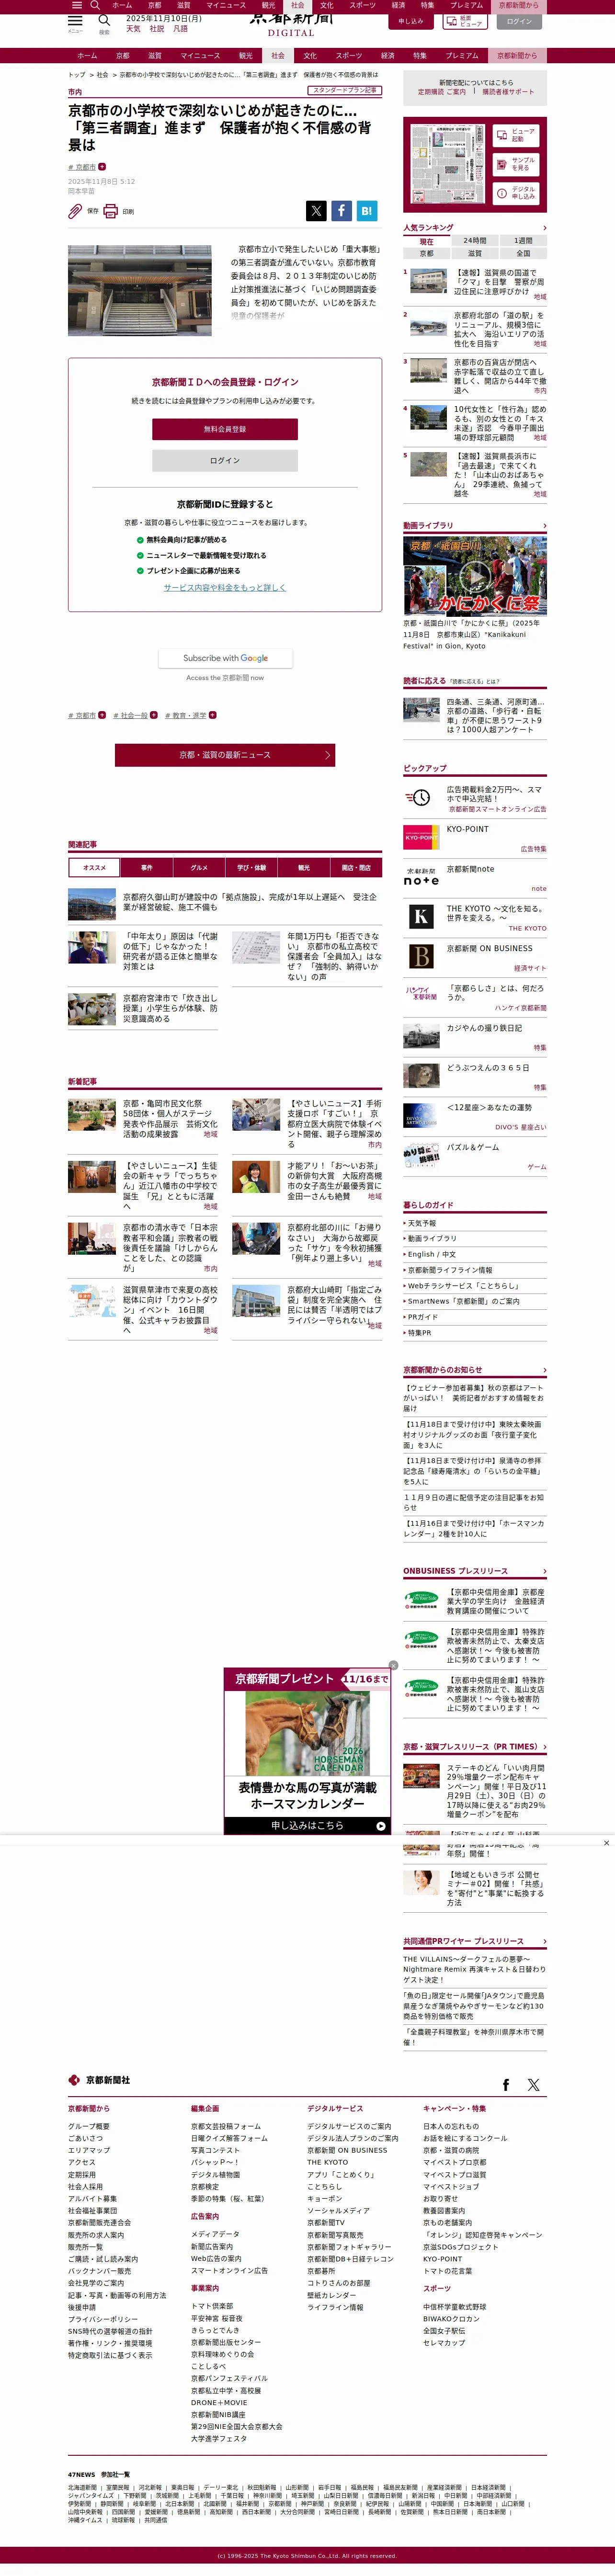Click grey ログイン button in login box

click(225, 460)
